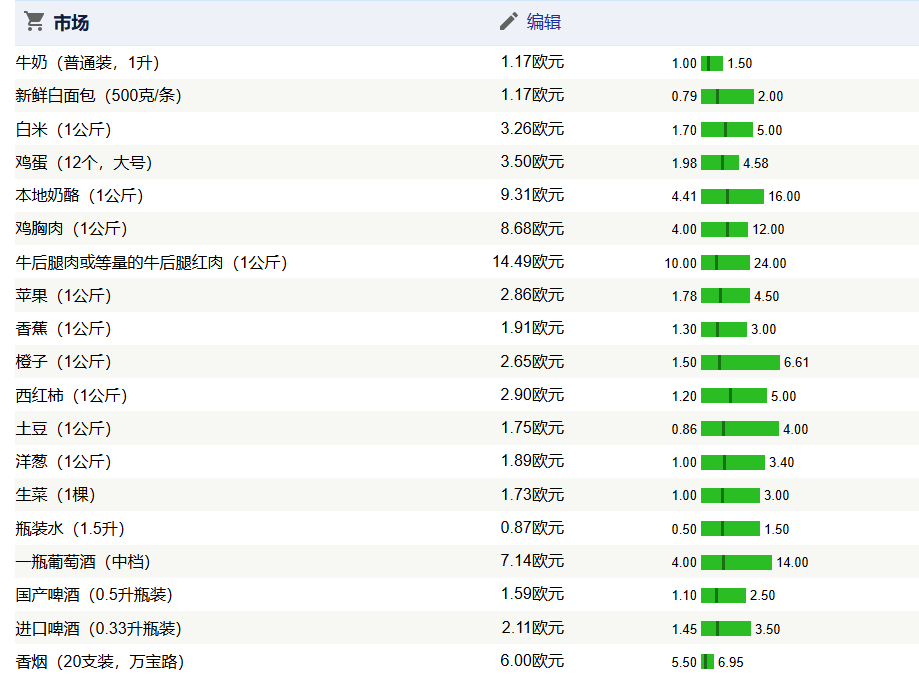Click the 苹果（1公斤）item name
This screenshot has height=678, width=919.
click(x=63, y=295)
